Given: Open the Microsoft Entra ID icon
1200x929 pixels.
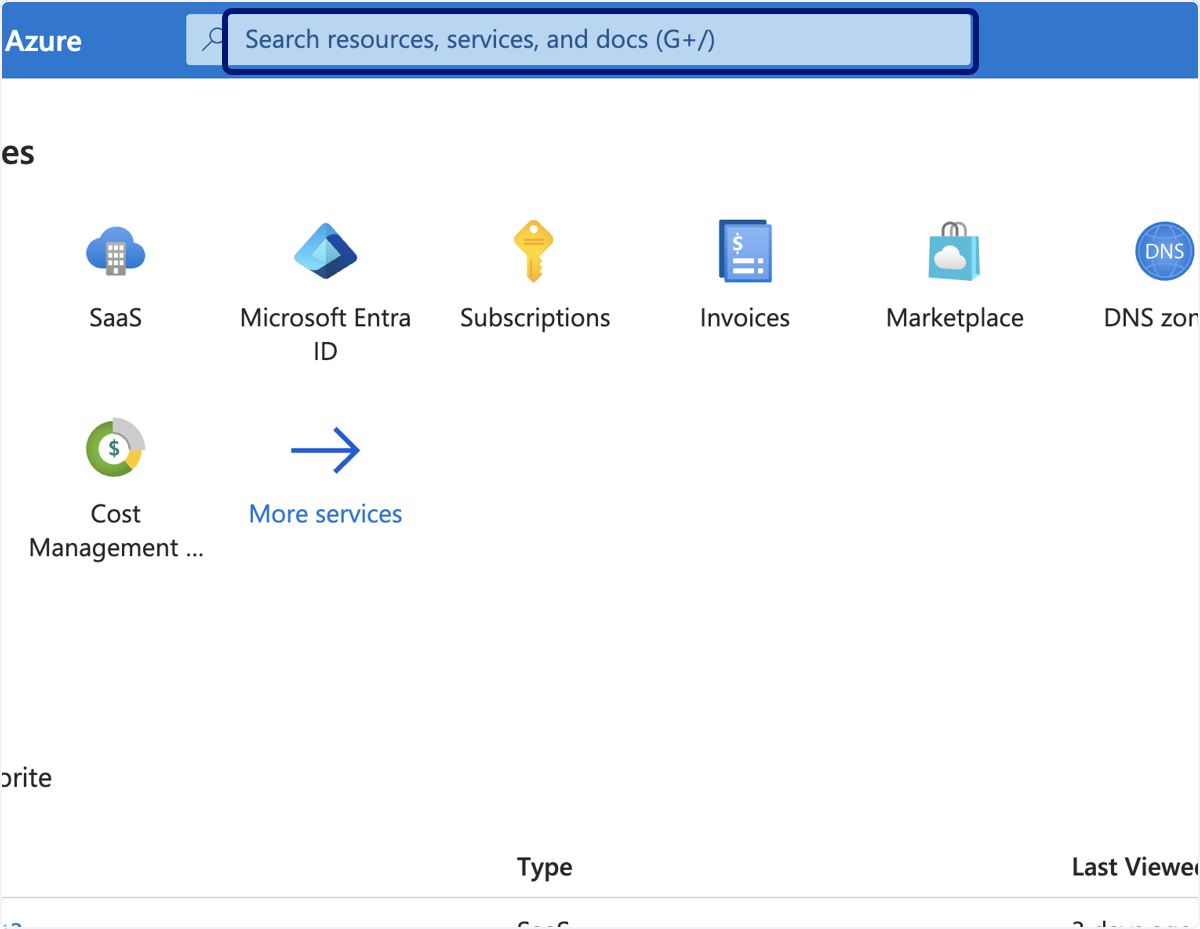Looking at the screenshot, I should pyautogui.click(x=325, y=250).
